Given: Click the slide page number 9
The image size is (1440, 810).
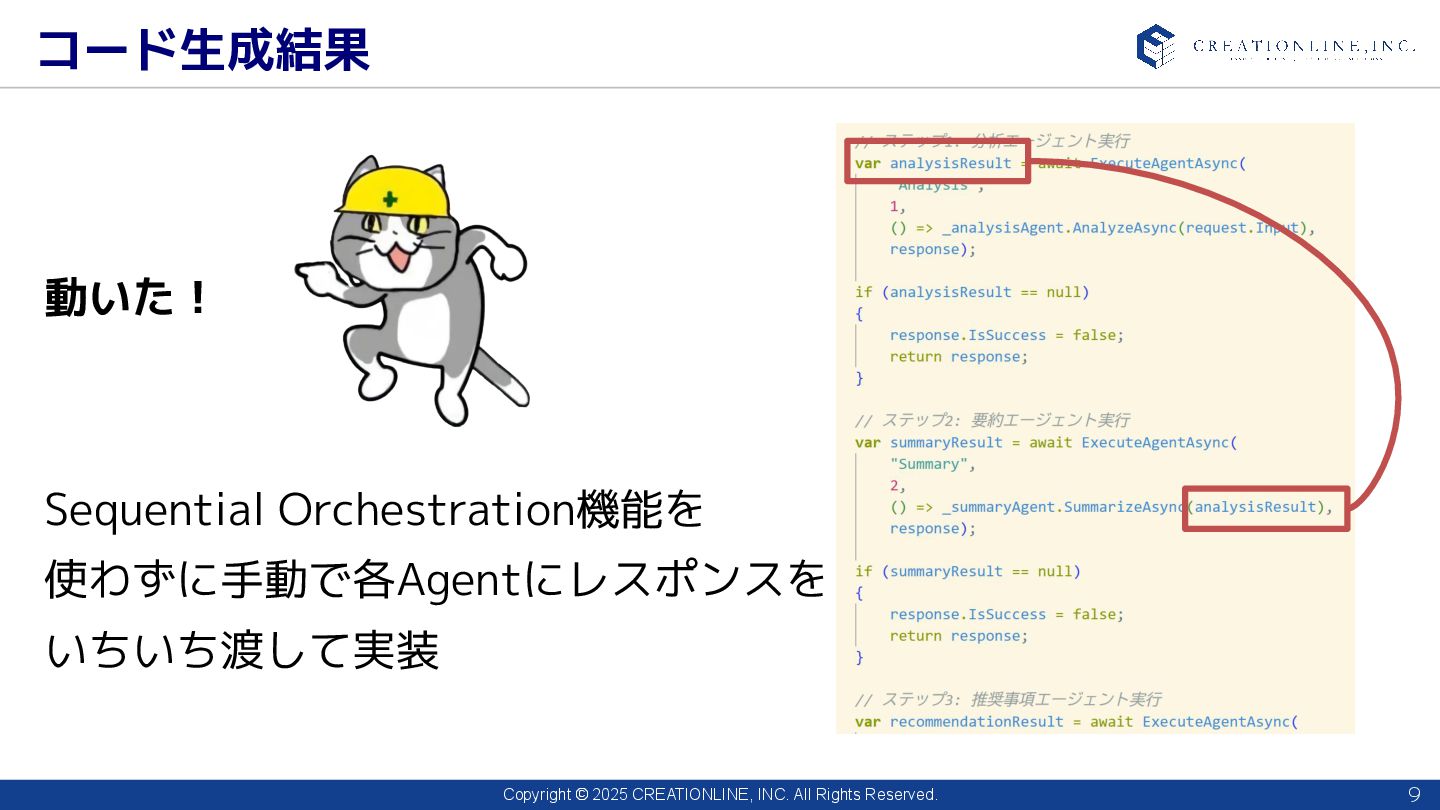Looking at the screenshot, I should pos(1414,795).
